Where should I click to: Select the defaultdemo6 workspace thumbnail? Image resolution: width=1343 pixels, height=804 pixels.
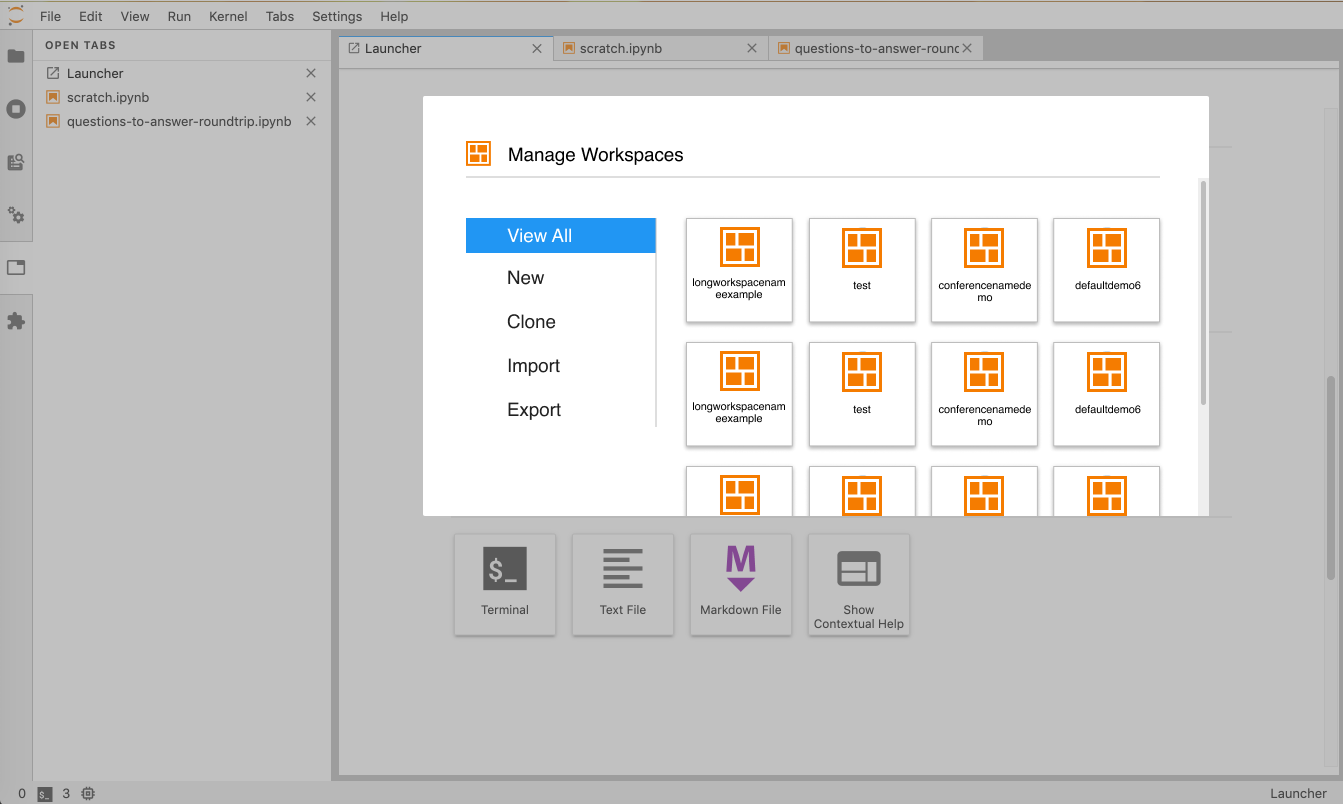point(1106,270)
